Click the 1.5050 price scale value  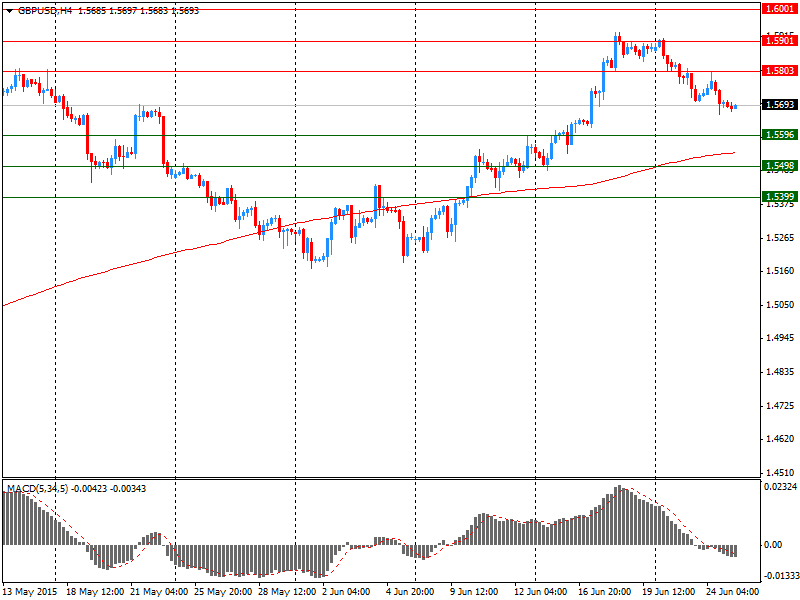tap(781, 305)
